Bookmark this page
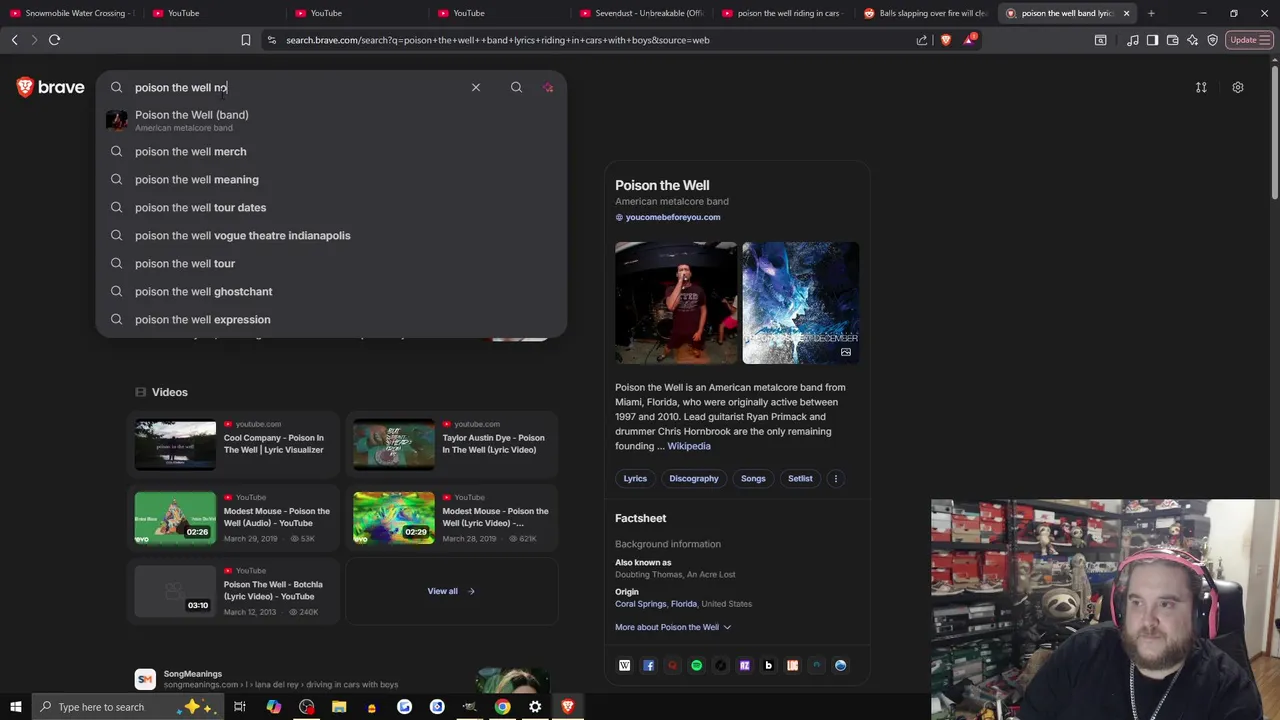This screenshot has width=1280, height=720. click(246, 40)
